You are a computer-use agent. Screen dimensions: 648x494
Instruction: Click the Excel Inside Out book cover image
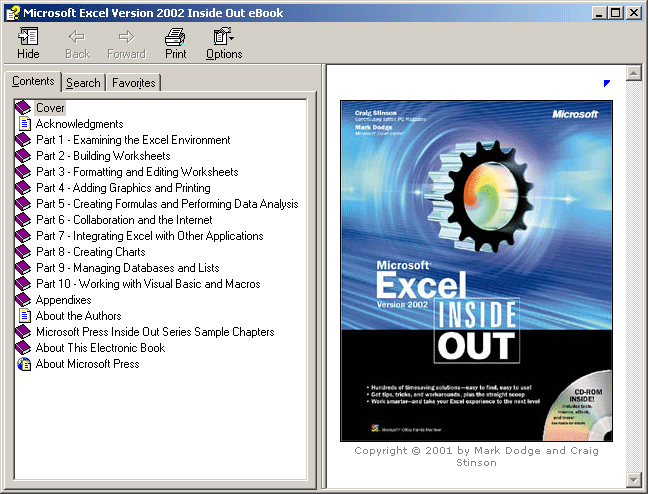[x=476, y=271]
